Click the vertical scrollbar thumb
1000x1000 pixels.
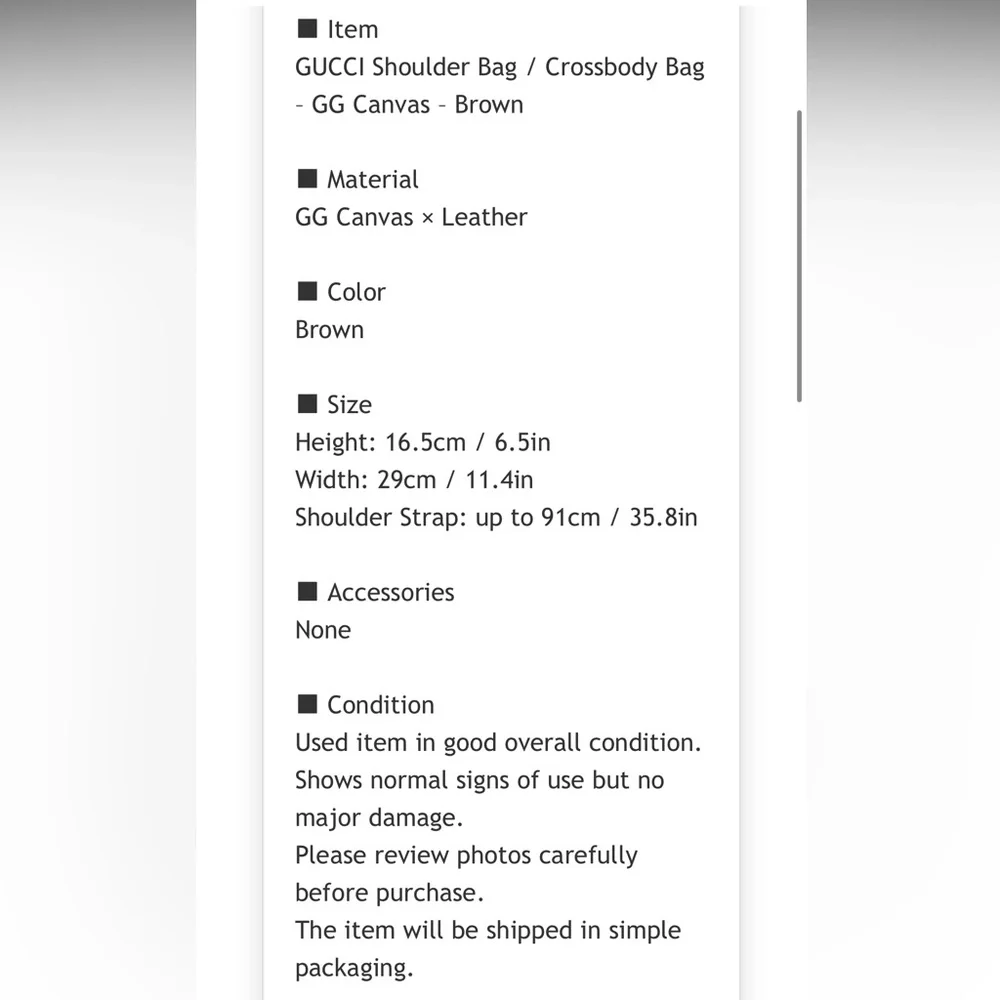pos(799,255)
